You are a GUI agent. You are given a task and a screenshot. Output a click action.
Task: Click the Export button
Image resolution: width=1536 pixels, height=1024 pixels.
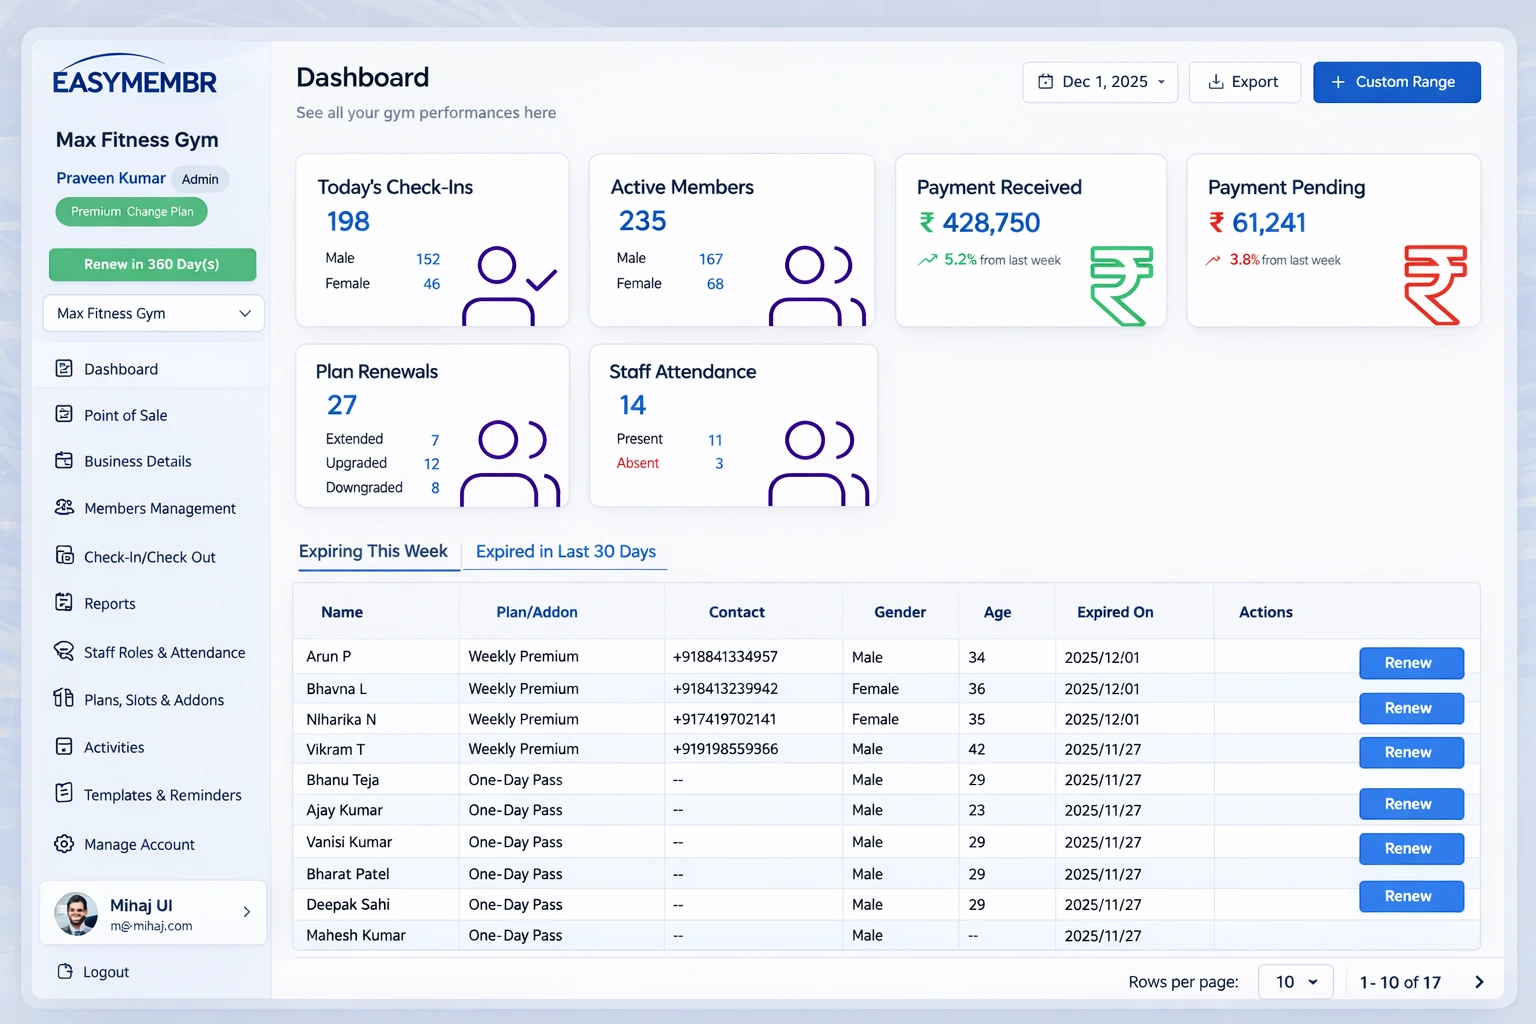(x=1244, y=82)
